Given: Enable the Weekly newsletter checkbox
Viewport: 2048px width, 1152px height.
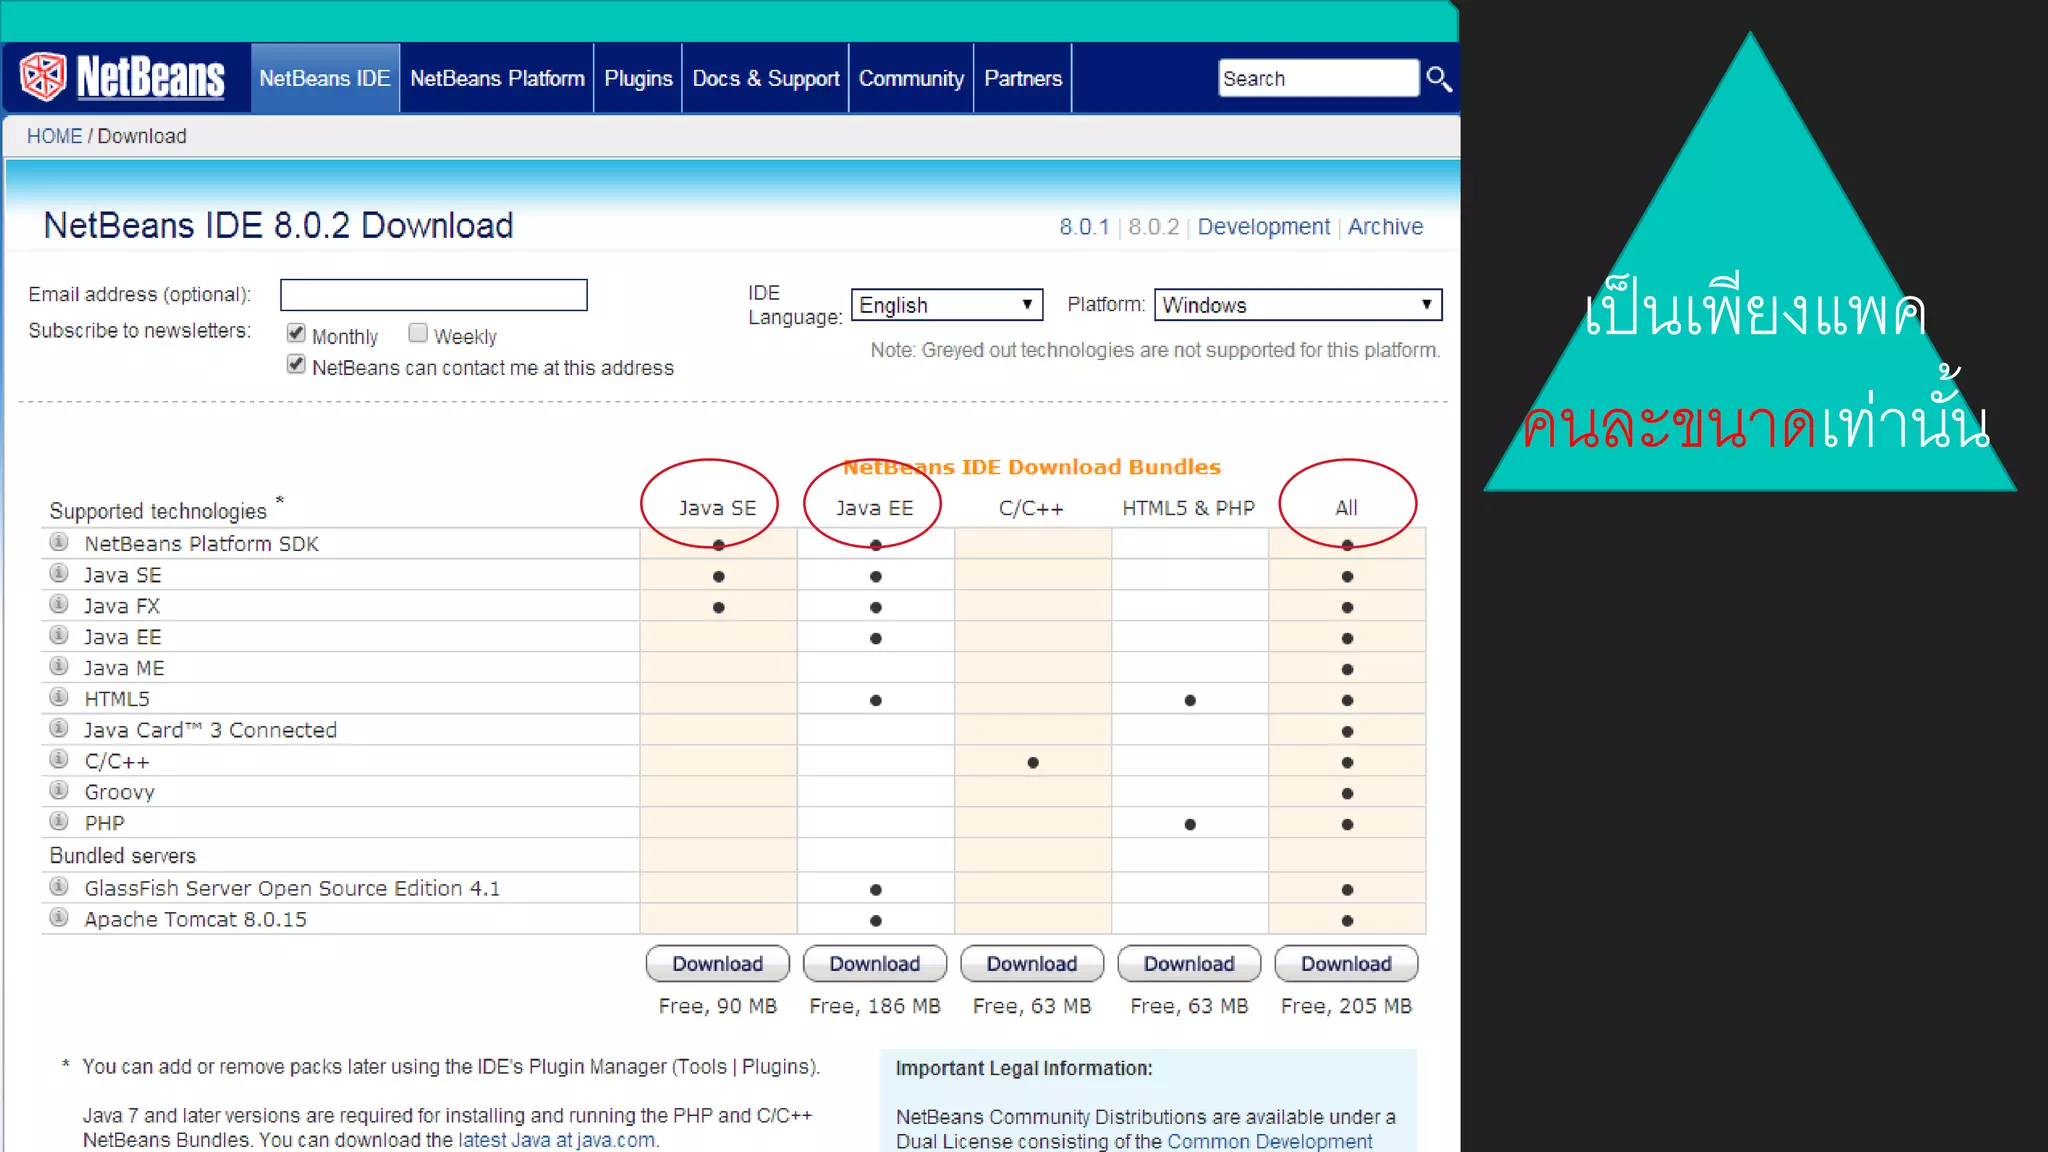Looking at the screenshot, I should click(418, 333).
